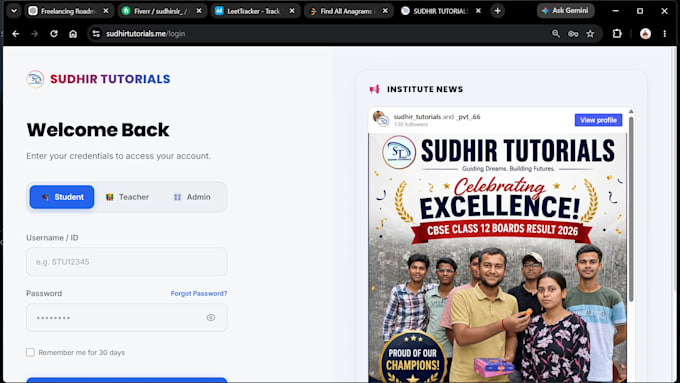Minimize the browser window

pos(615,11)
